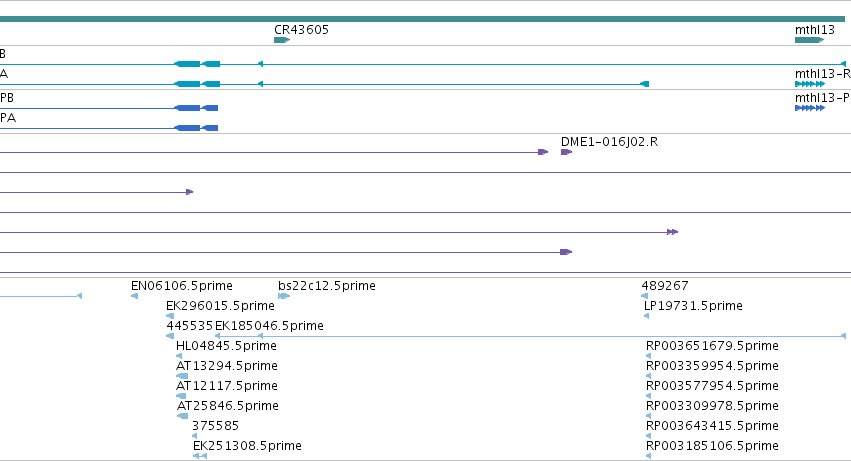Click the LP19731.5prime label
Screen dimensions: 851x461
(693, 306)
